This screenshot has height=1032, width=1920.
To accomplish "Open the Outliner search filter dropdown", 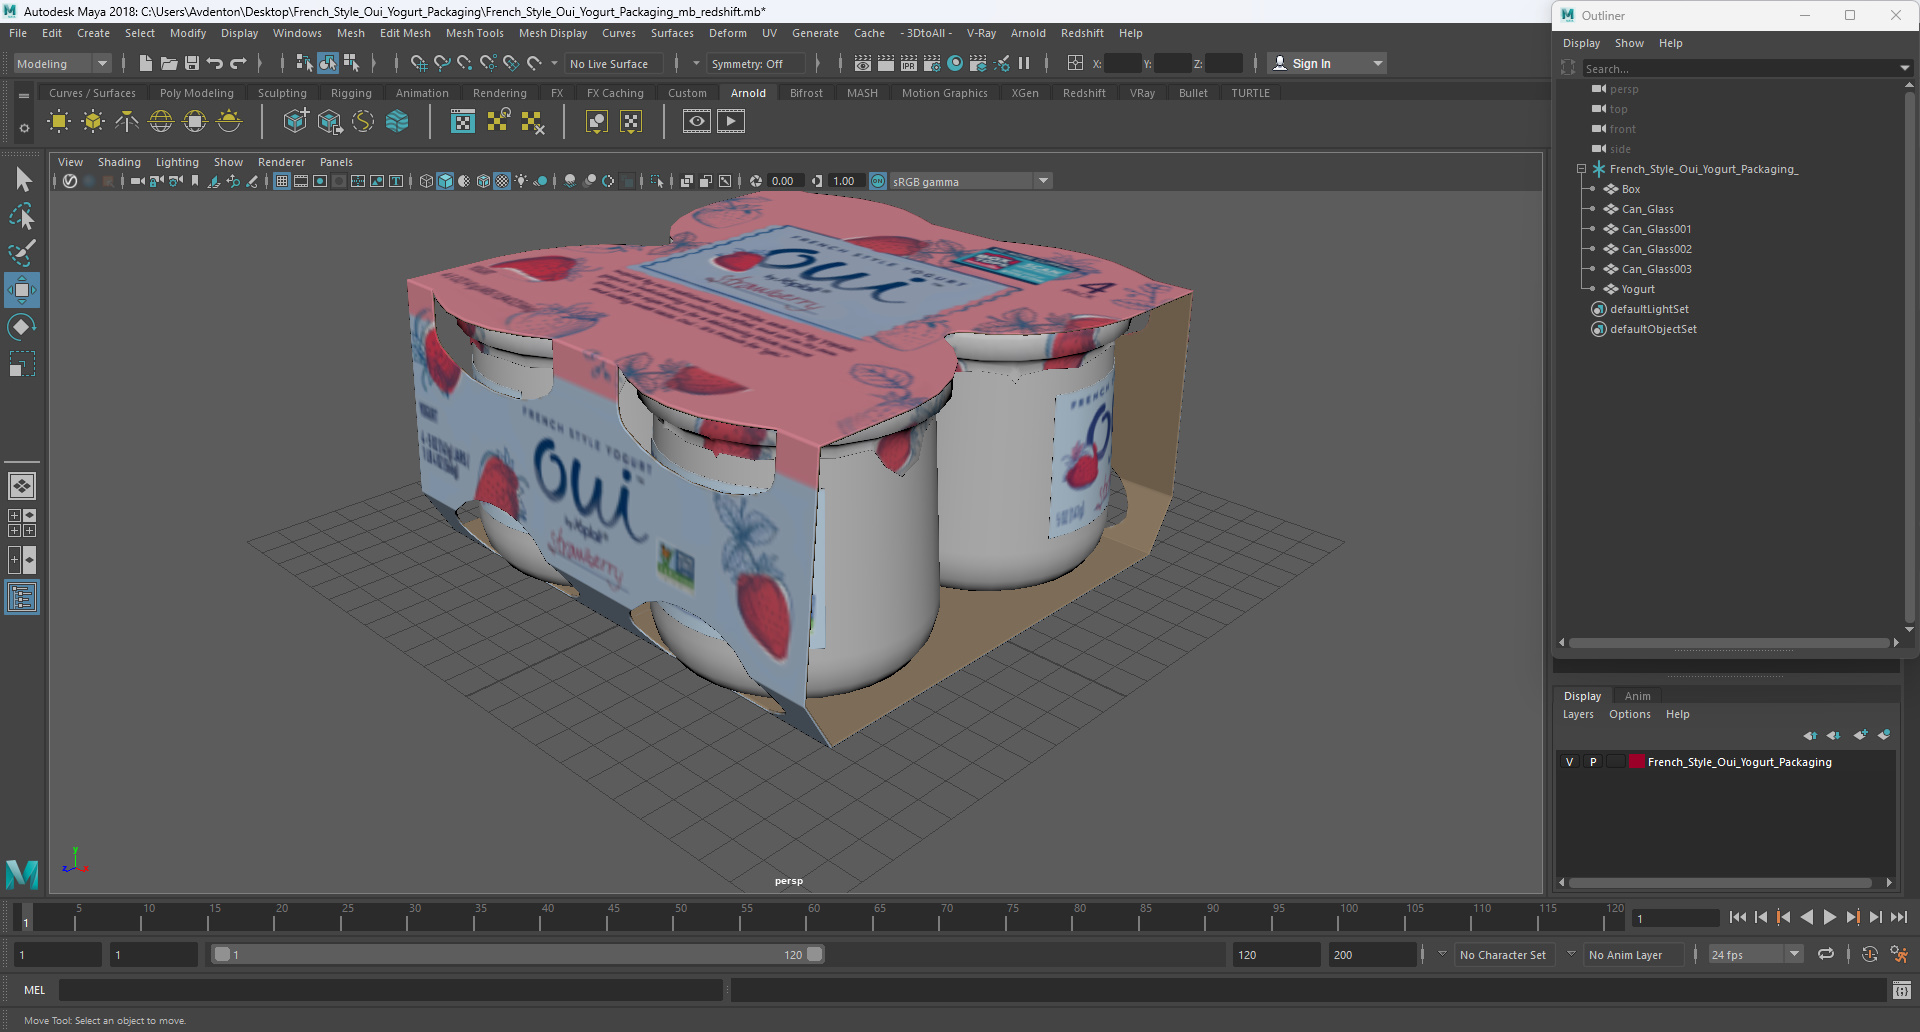I will click(1904, 68).
